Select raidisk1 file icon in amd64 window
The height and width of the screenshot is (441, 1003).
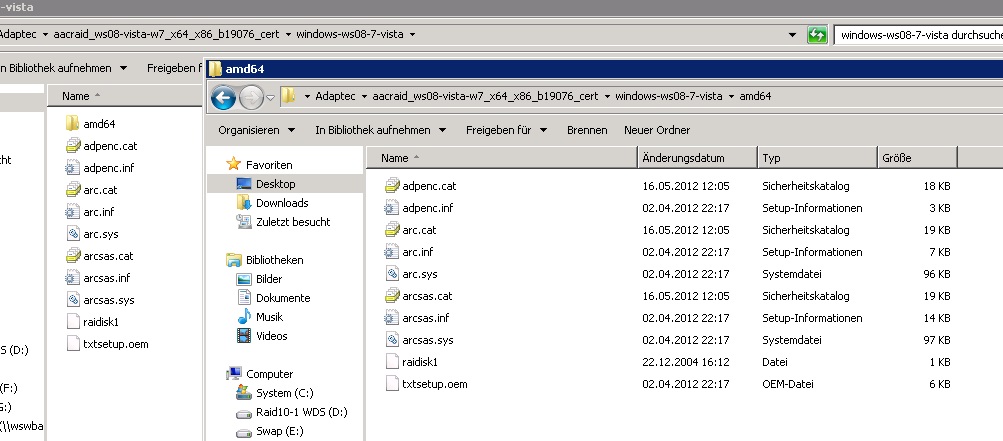coord(392,362)
